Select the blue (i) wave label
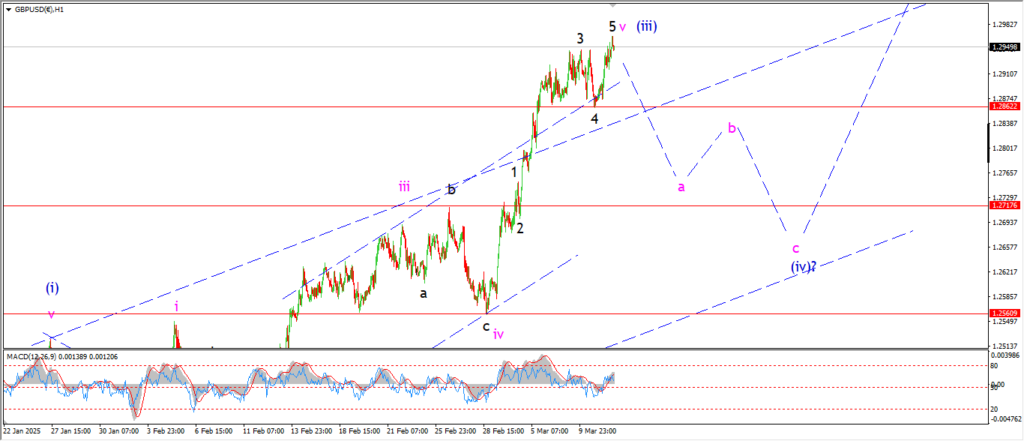The width and height of the screenshot is (1024, 441). tap(53, 287)
